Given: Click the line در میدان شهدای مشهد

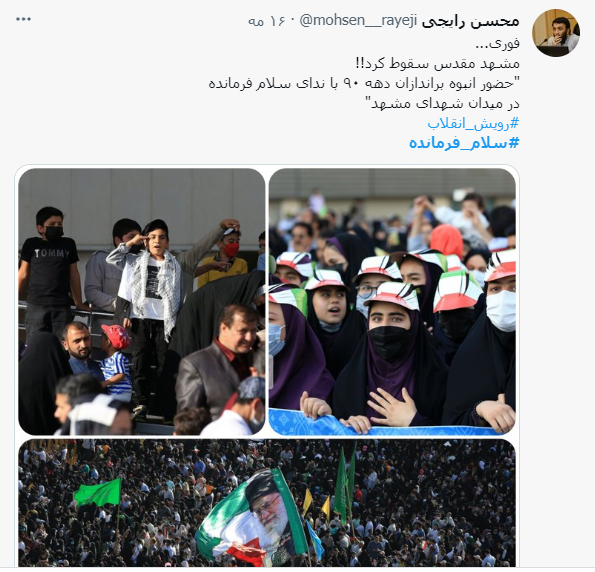Looking at the screenshot, I should 442,103.
